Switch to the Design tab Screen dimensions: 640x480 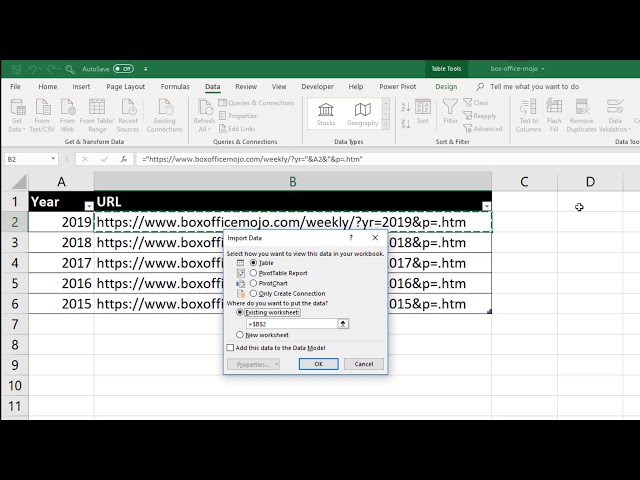[446, 87]
